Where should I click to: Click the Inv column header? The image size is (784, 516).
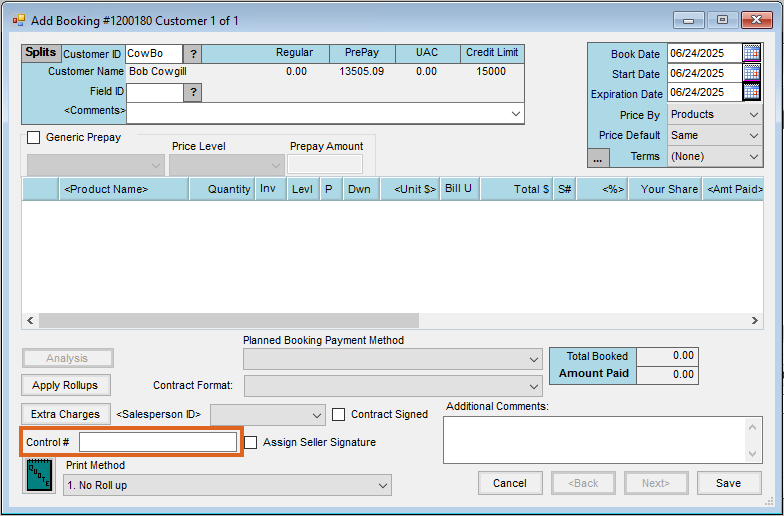click(x=270, y=189)
